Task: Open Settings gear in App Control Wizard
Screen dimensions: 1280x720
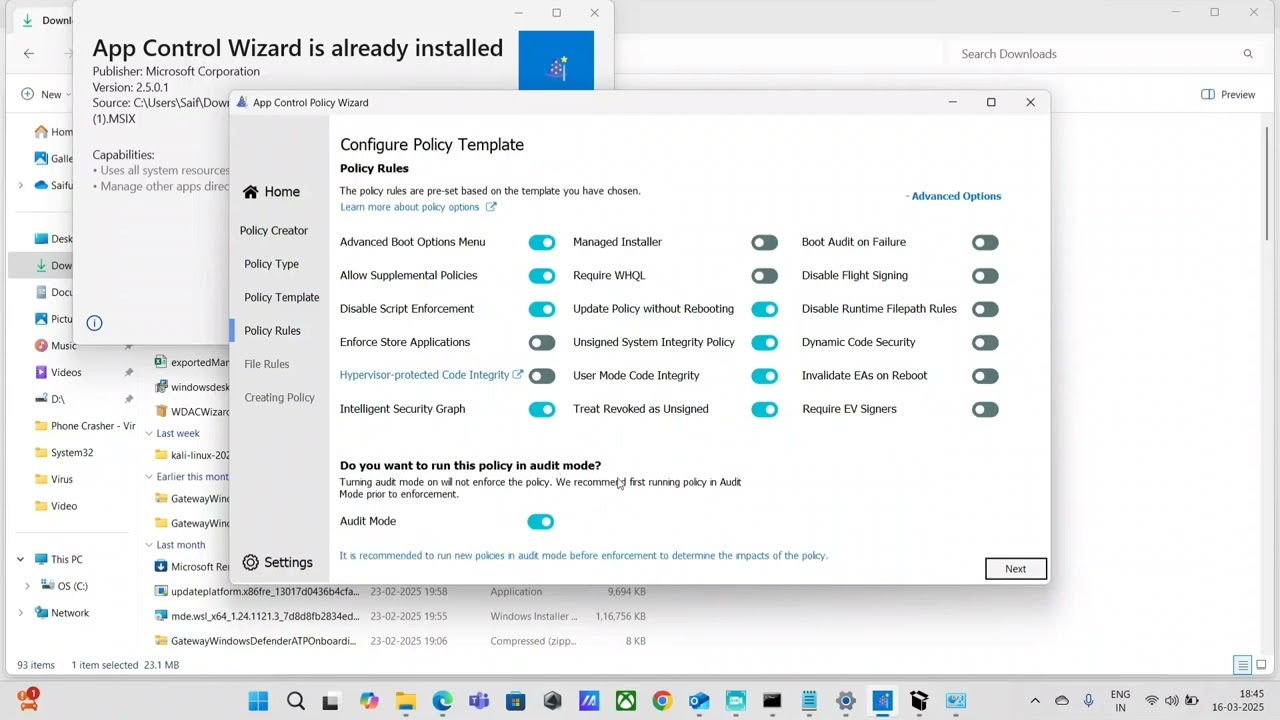Action: click(x=250, y=563)
